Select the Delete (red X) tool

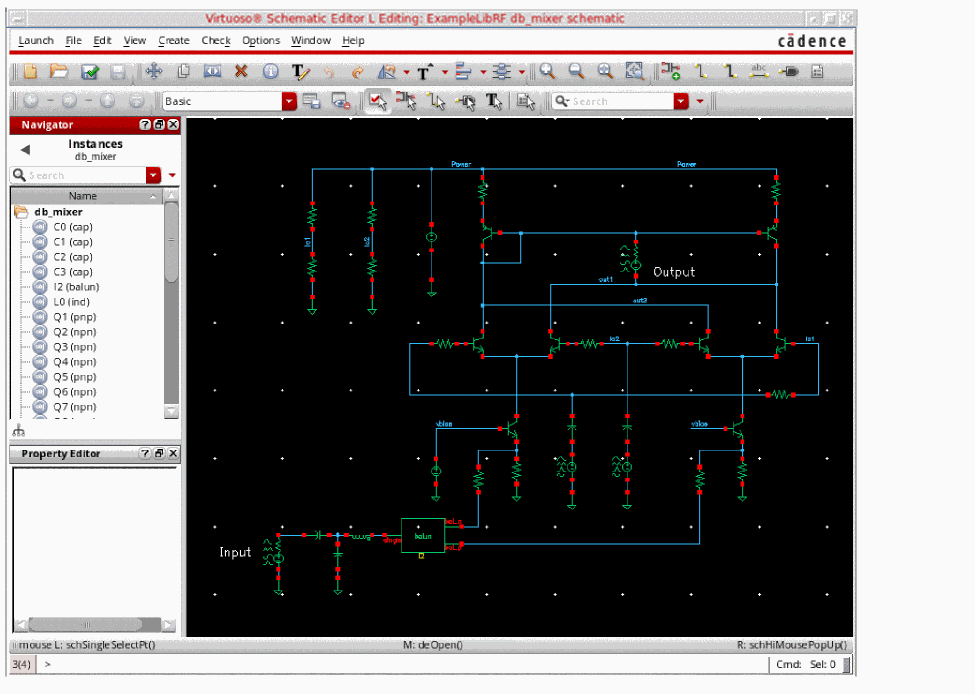point(241,72)
